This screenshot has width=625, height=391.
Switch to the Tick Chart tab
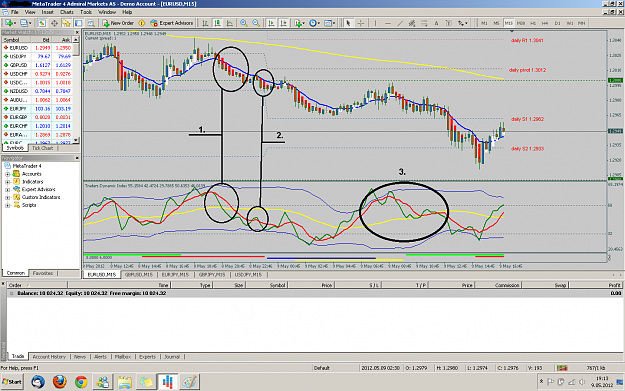pyautogui.click(x=42, y=148)
